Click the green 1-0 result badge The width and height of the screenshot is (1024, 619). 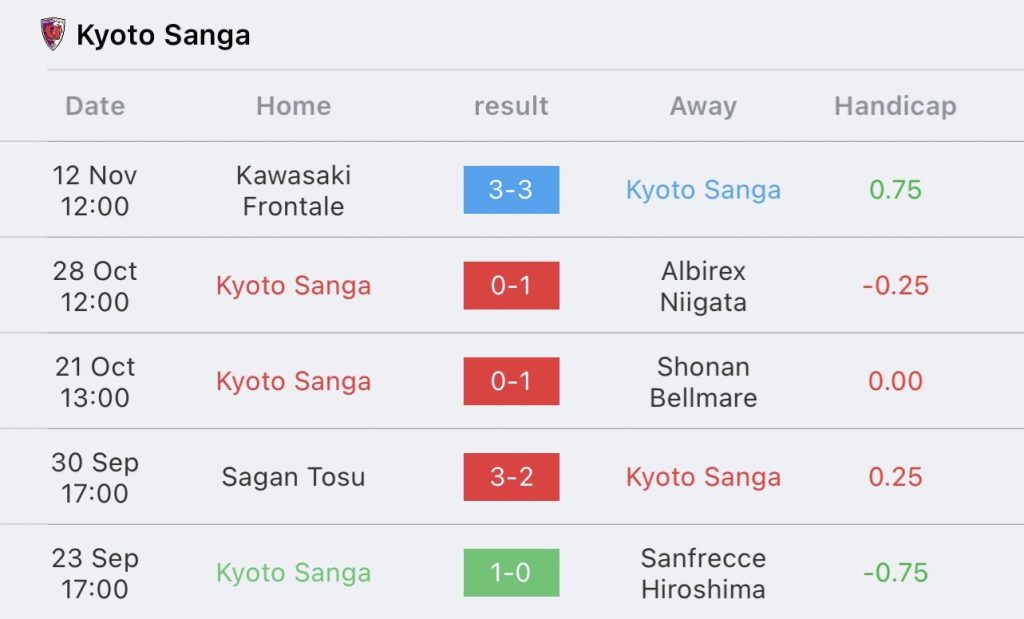(511, 573)
